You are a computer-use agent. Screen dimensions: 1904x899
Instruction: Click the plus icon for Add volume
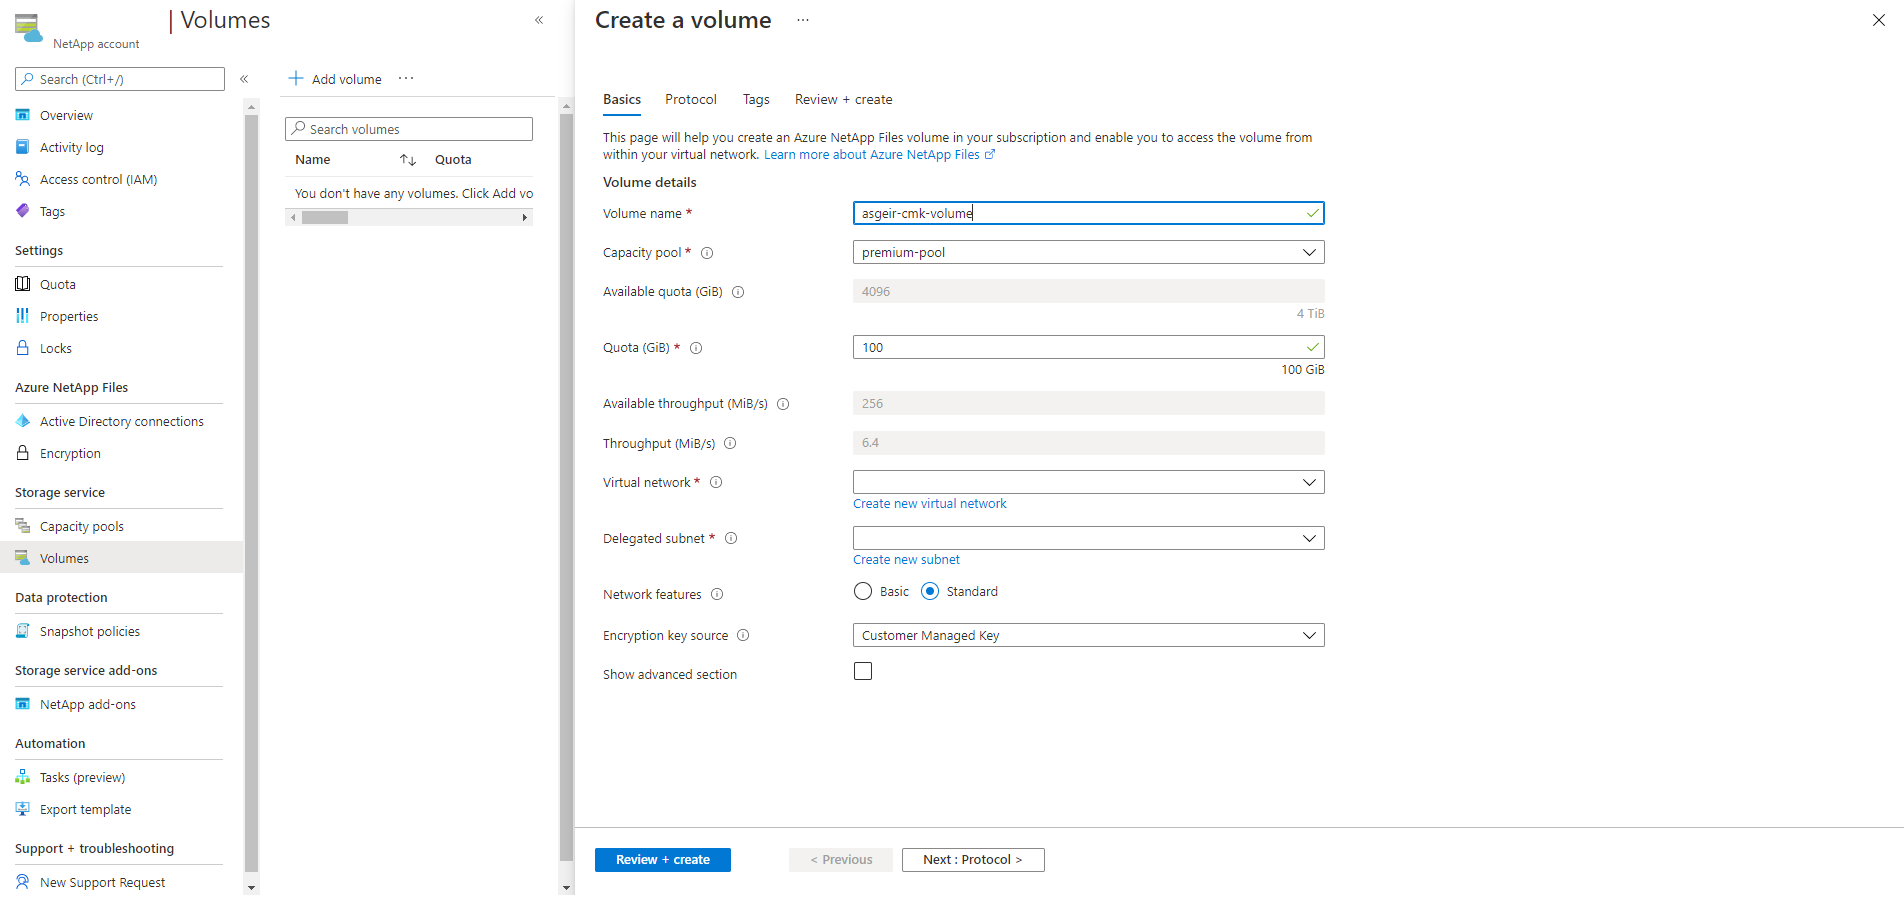tap(296, 78)
